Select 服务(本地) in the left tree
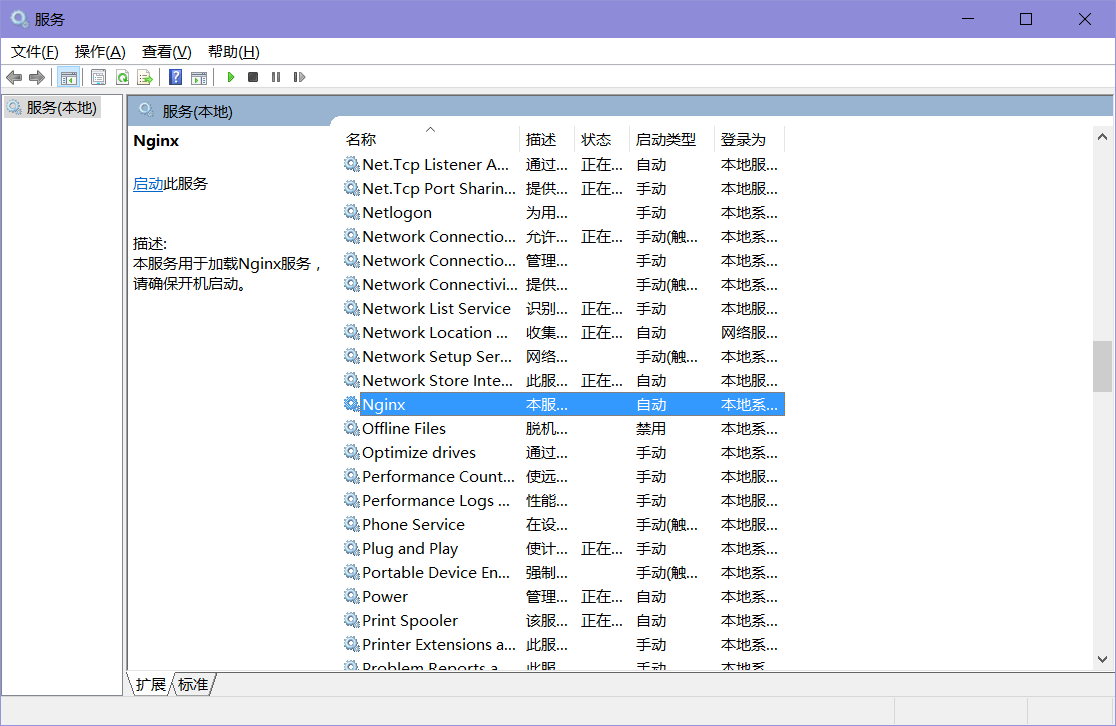 tap(53, 107)
